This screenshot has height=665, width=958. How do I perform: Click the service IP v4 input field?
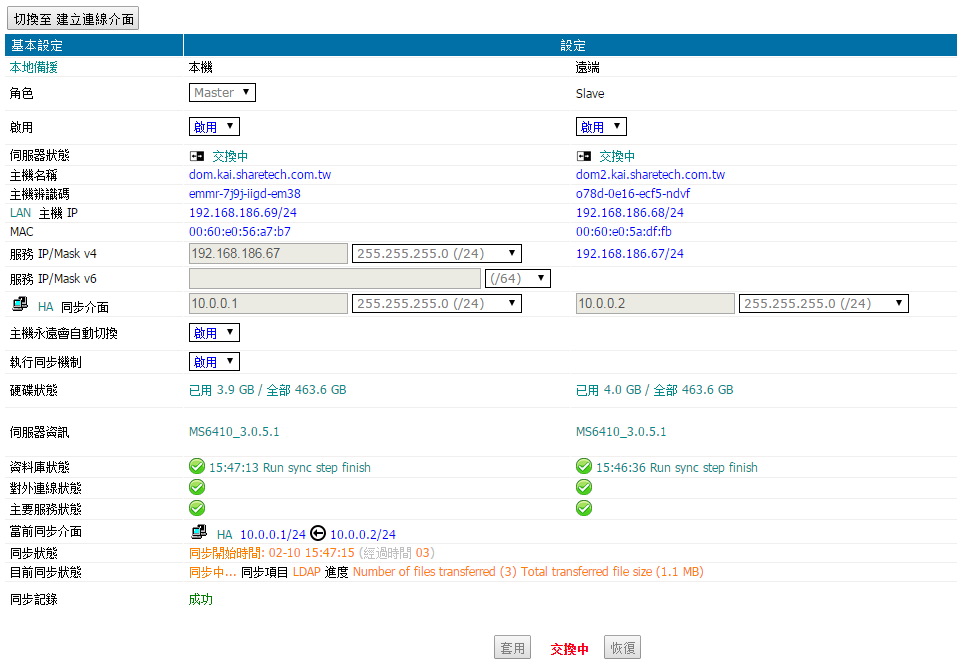click(x=268, y=254)
